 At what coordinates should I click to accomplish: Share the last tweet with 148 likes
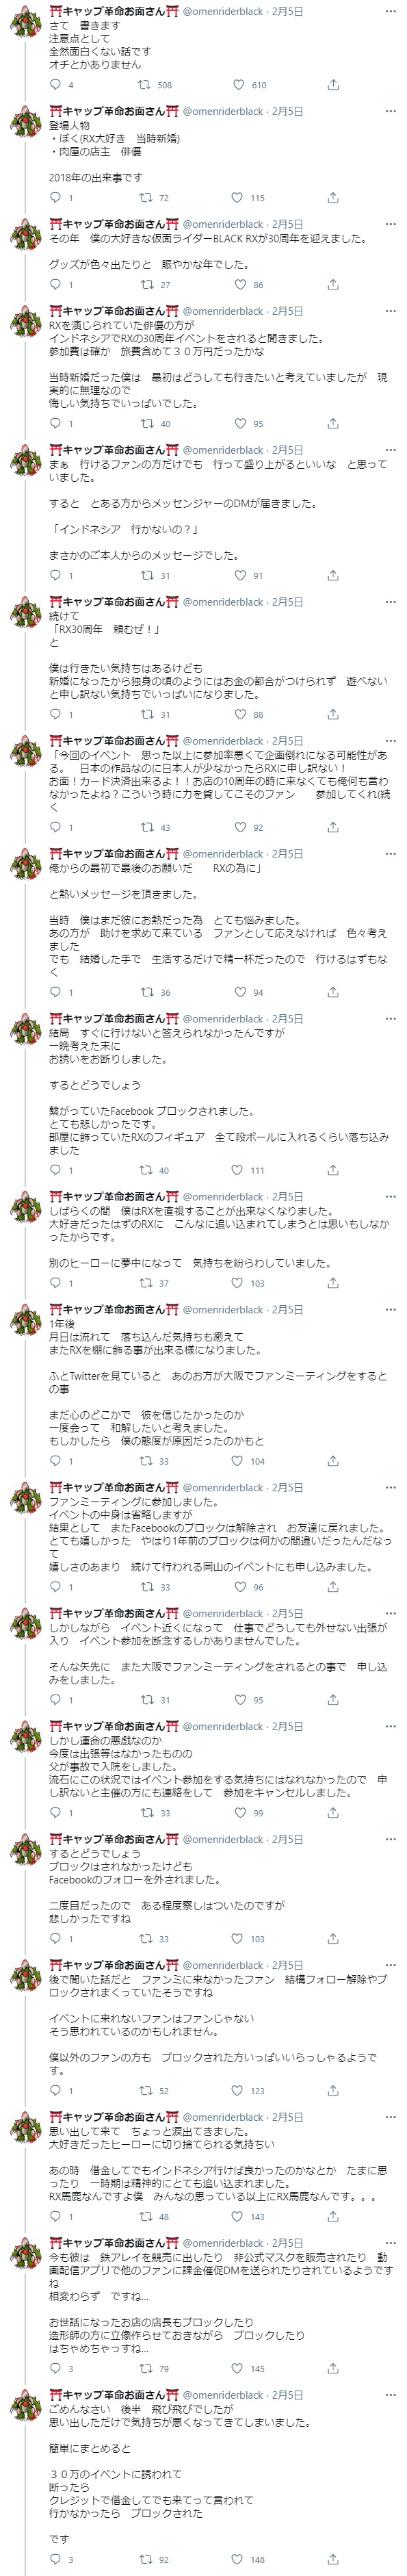point(333,2559)
